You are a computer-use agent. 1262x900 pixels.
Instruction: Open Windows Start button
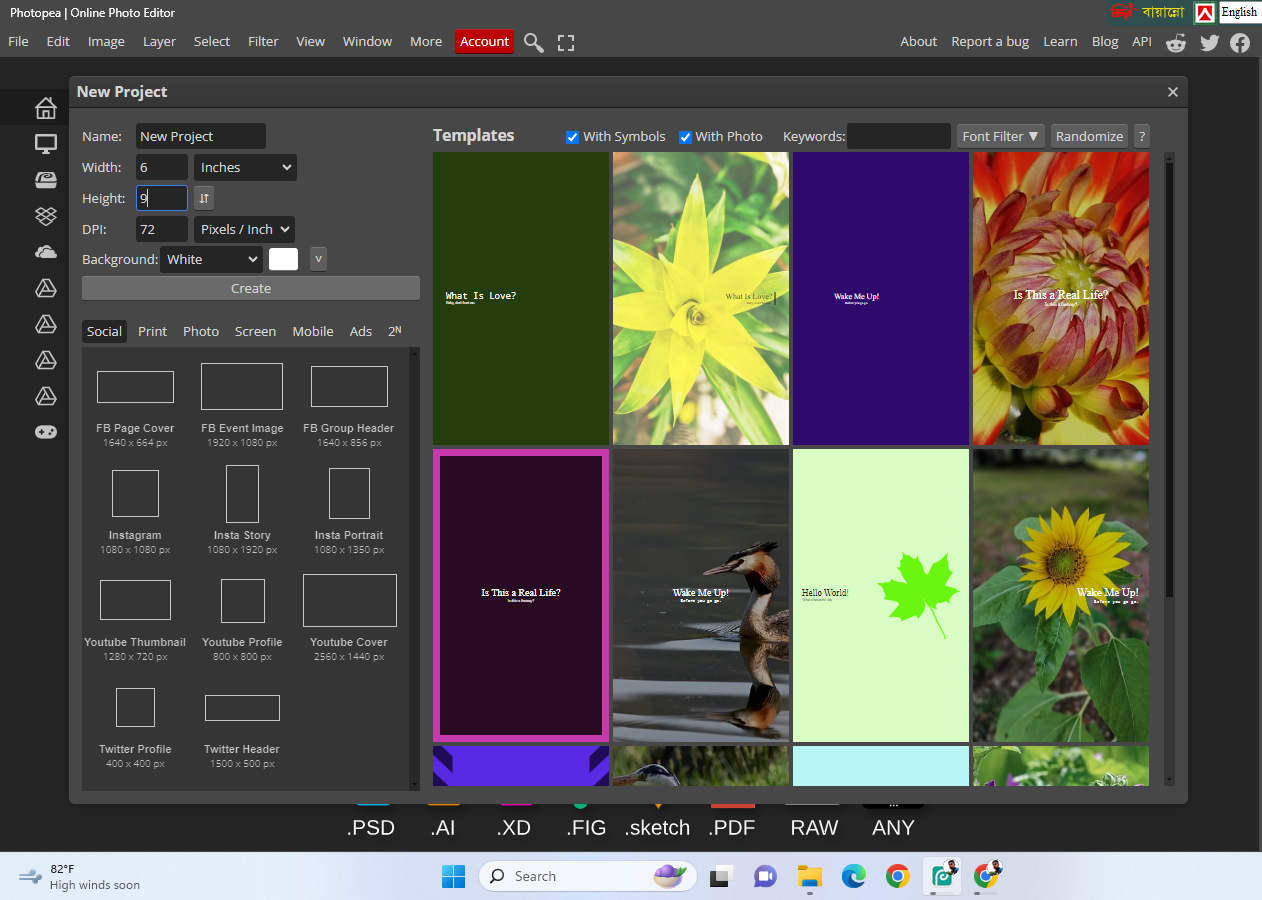453,876
